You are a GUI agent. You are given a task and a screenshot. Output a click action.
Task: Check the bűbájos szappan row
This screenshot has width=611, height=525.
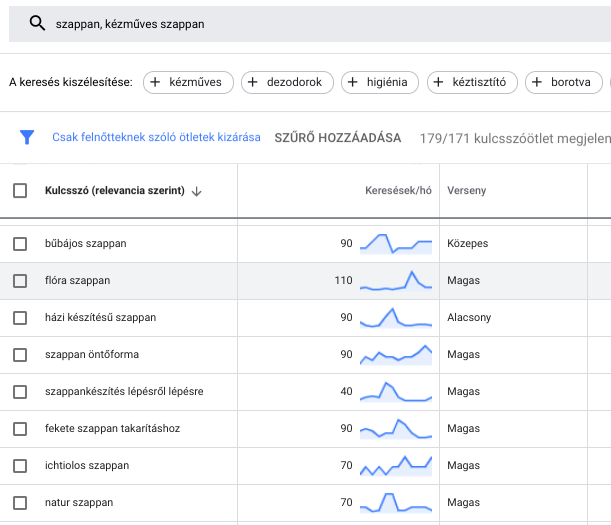tap(20, 244)
